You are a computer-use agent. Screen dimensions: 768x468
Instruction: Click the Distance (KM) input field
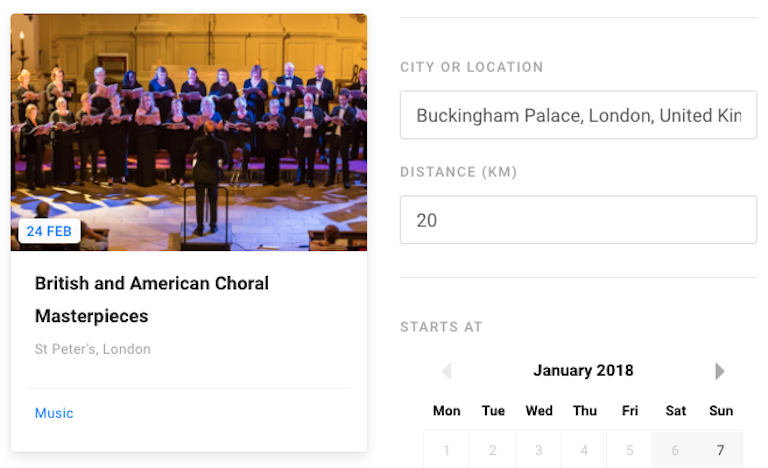pos(578,220)
